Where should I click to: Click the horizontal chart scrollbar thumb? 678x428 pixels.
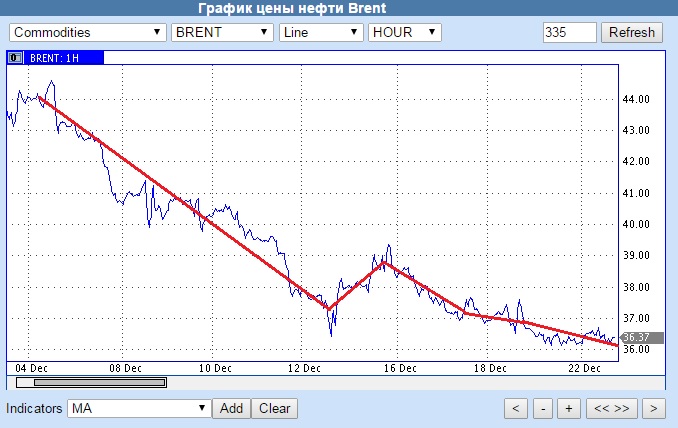(99, 382)
